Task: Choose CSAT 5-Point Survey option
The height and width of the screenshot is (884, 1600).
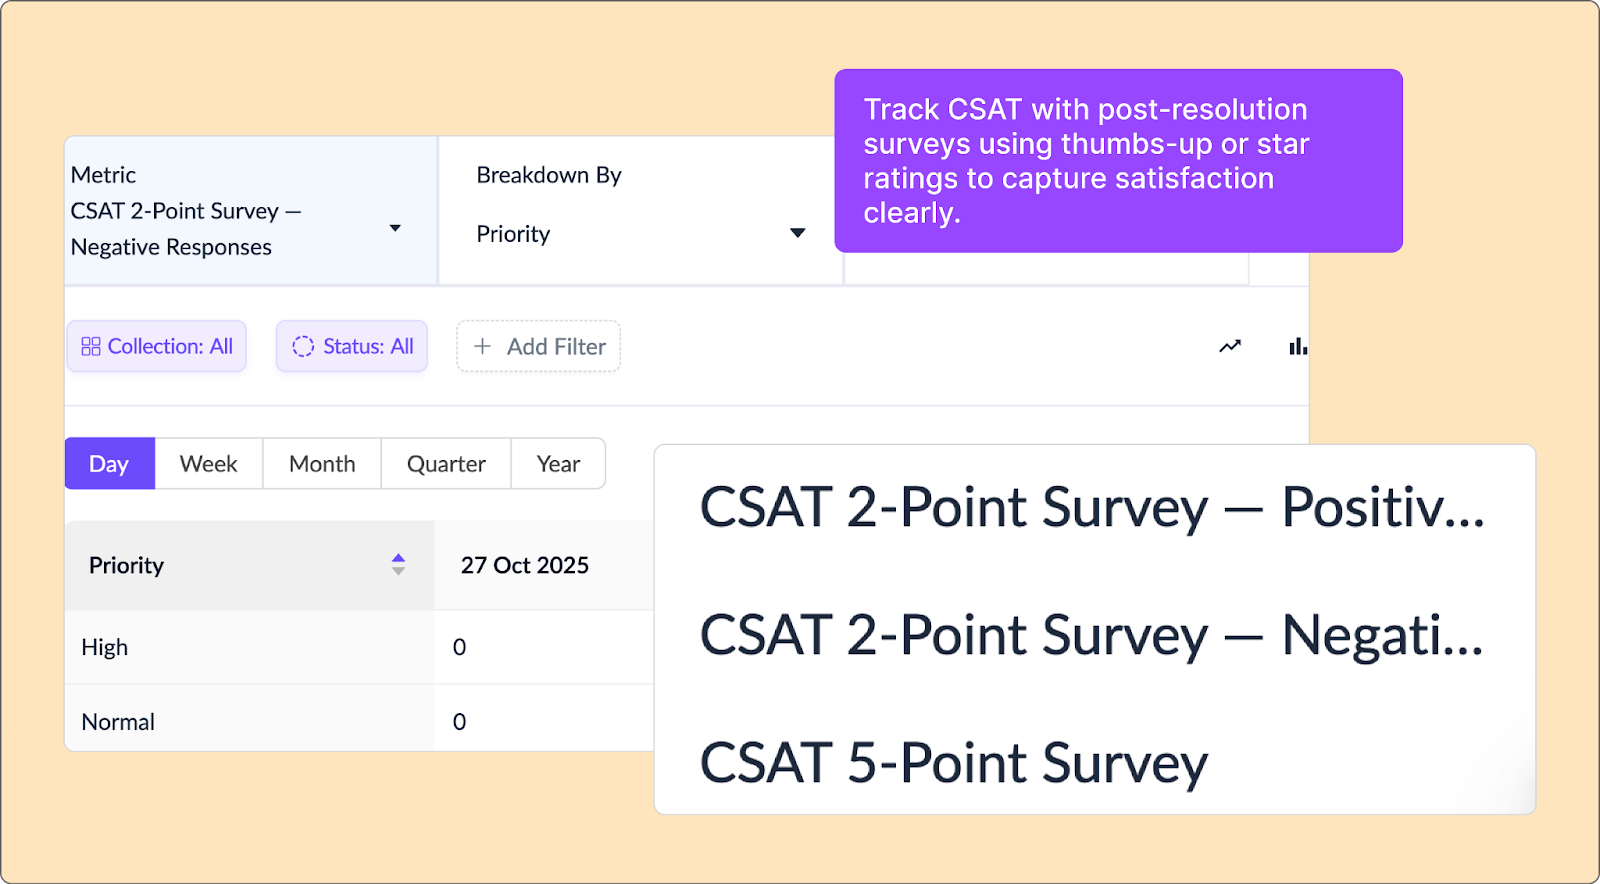Action: [954, 762]
